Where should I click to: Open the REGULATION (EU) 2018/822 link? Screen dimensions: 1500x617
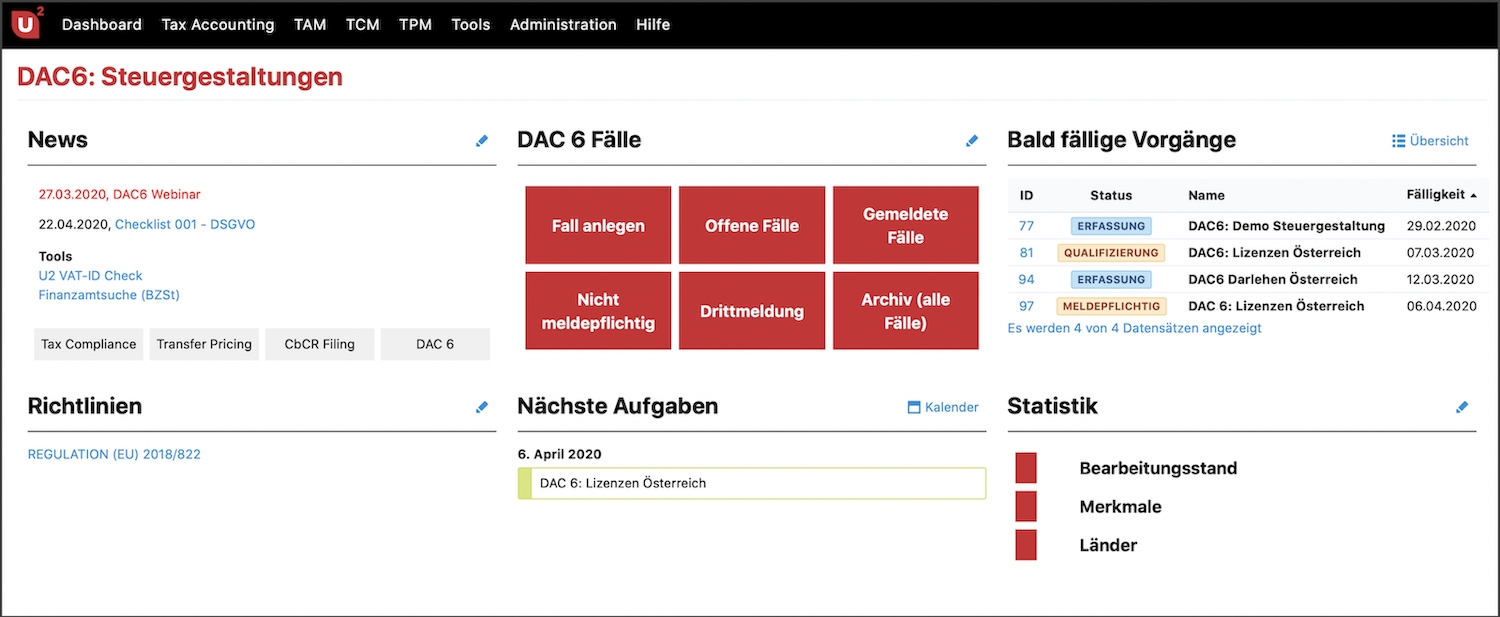pyautogui.click(x=113, y=454)
